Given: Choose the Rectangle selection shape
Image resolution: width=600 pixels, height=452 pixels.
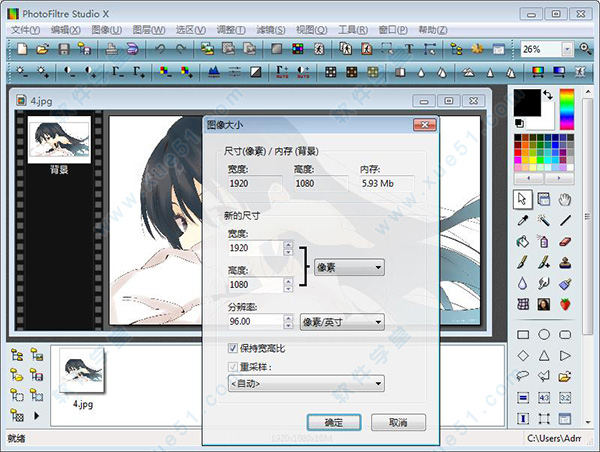Looking at the screenshot, I should (523, 335).
